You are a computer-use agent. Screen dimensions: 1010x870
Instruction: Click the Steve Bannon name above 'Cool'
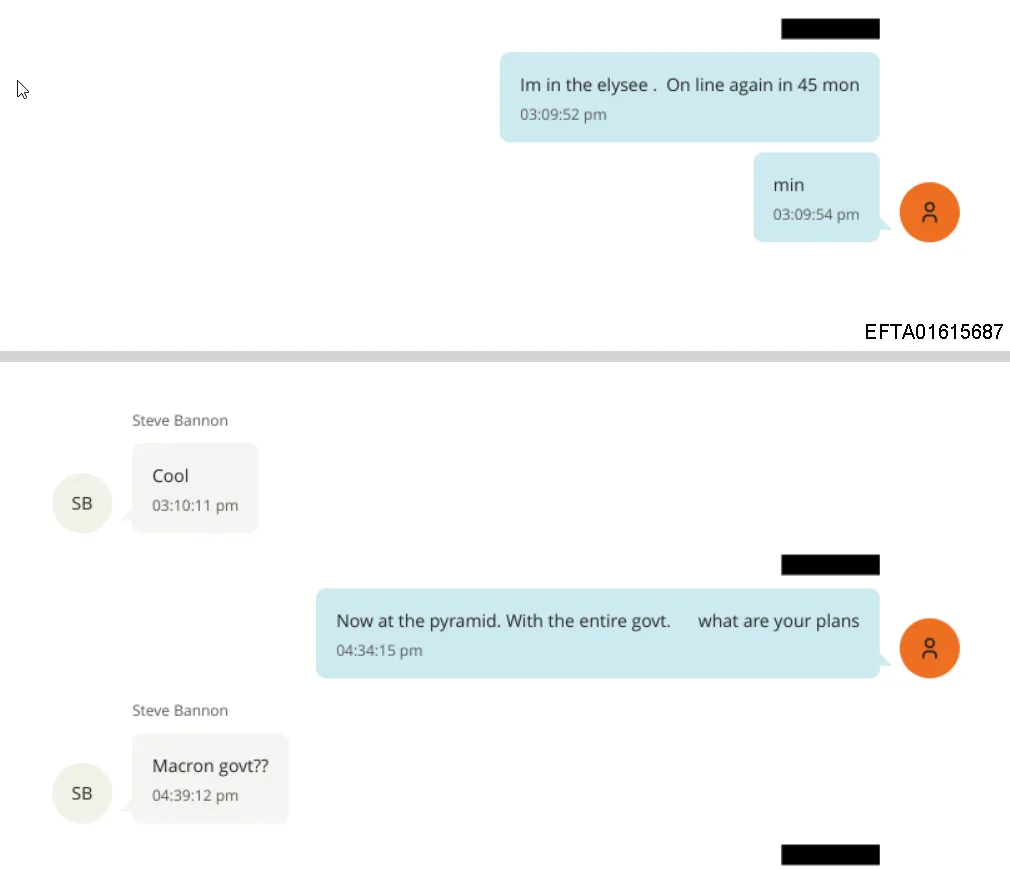click(180, 421)
